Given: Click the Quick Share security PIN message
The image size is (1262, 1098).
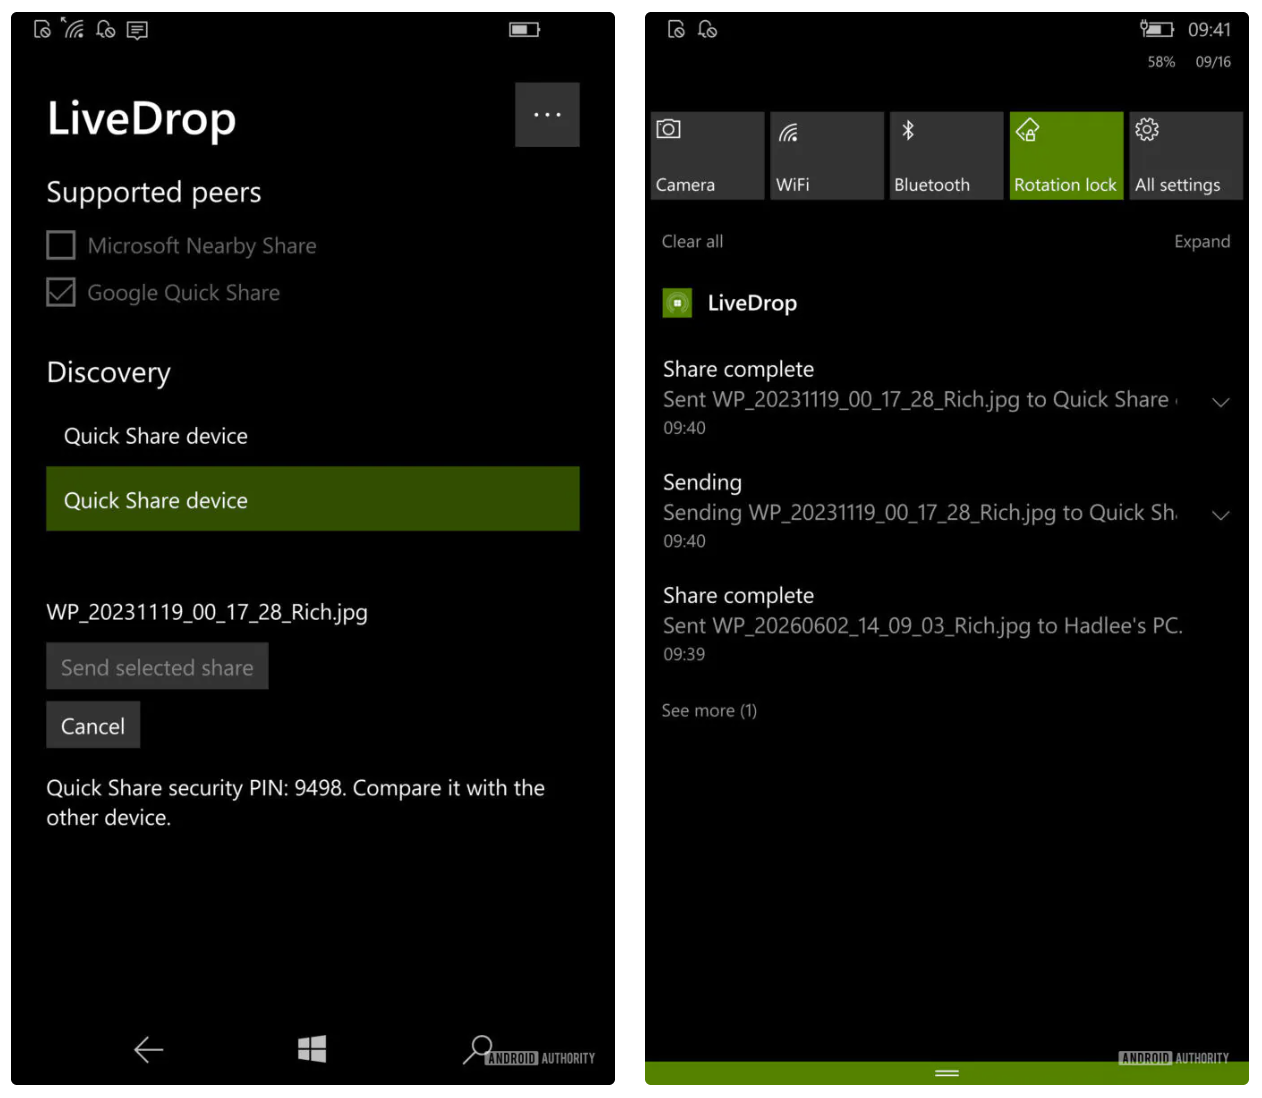Looking at the screenshot, I should coord(295,802).
